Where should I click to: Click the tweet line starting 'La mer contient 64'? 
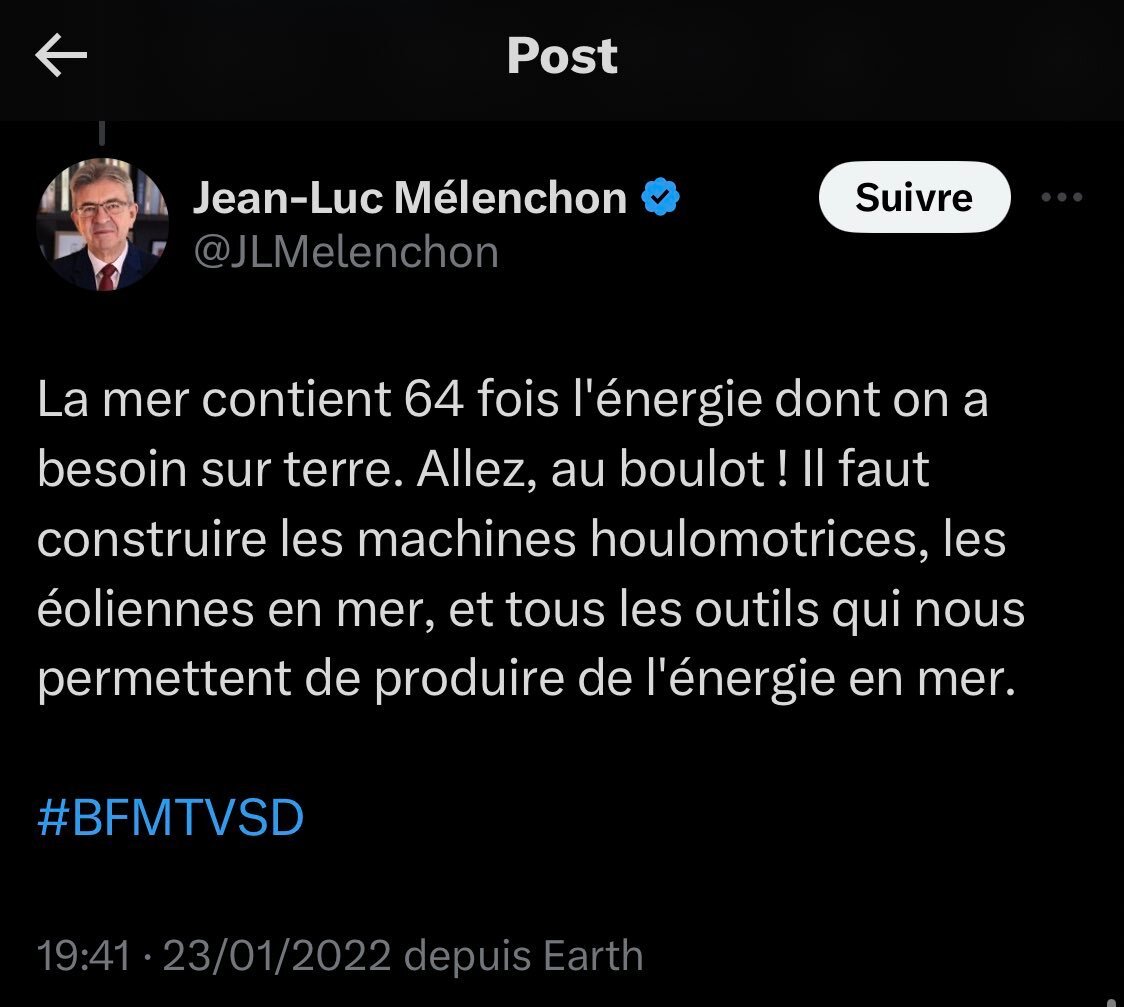(x=513, y=400)
